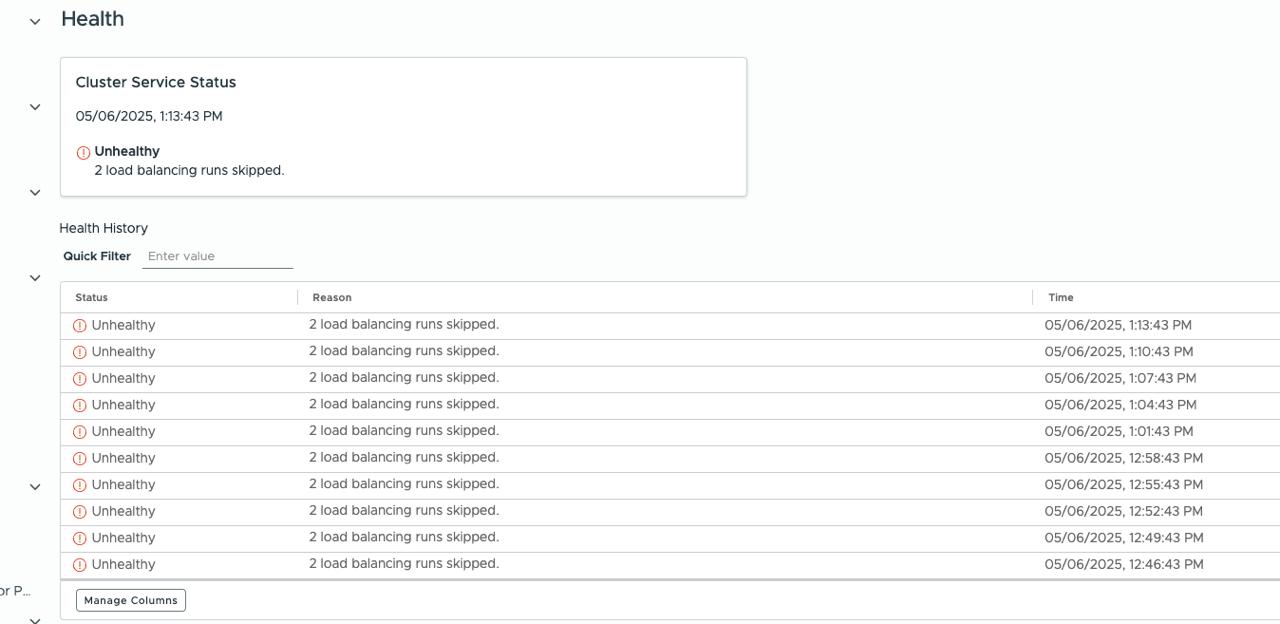The width and height of the screenshot is (1280, 624).
Task: Select time cell '05/06/2025, 12:55:43 PM'
Action: (x=1124, y=484)
